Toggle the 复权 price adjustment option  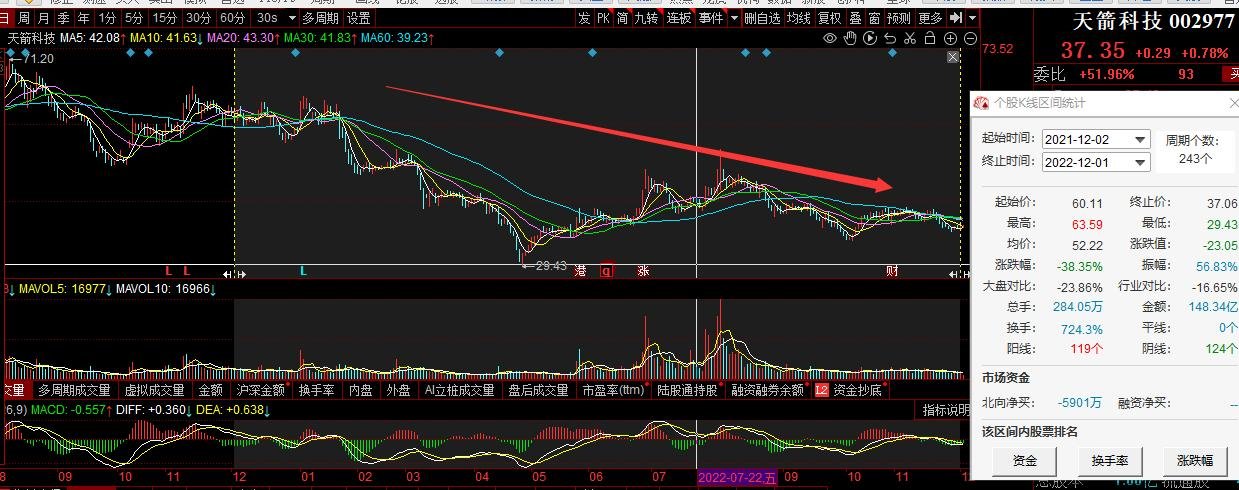click(829, 18)
